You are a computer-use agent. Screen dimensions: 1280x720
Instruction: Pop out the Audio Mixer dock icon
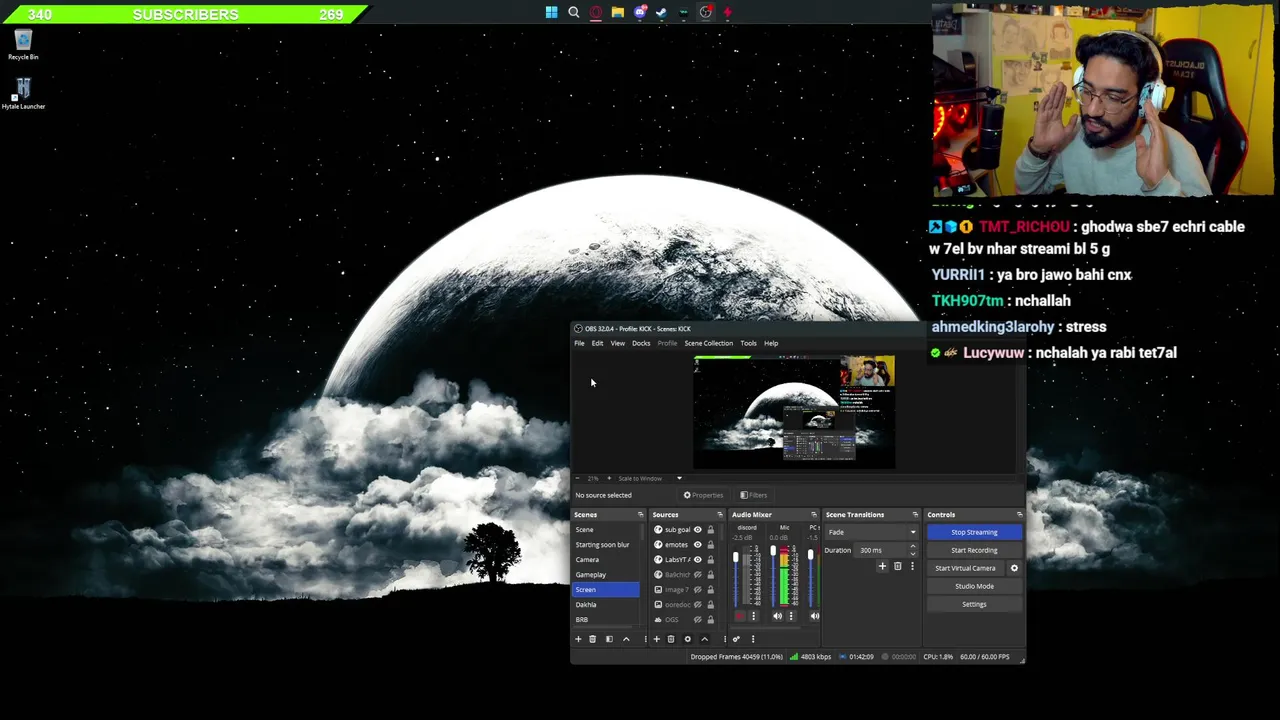[x=814, y=515]
